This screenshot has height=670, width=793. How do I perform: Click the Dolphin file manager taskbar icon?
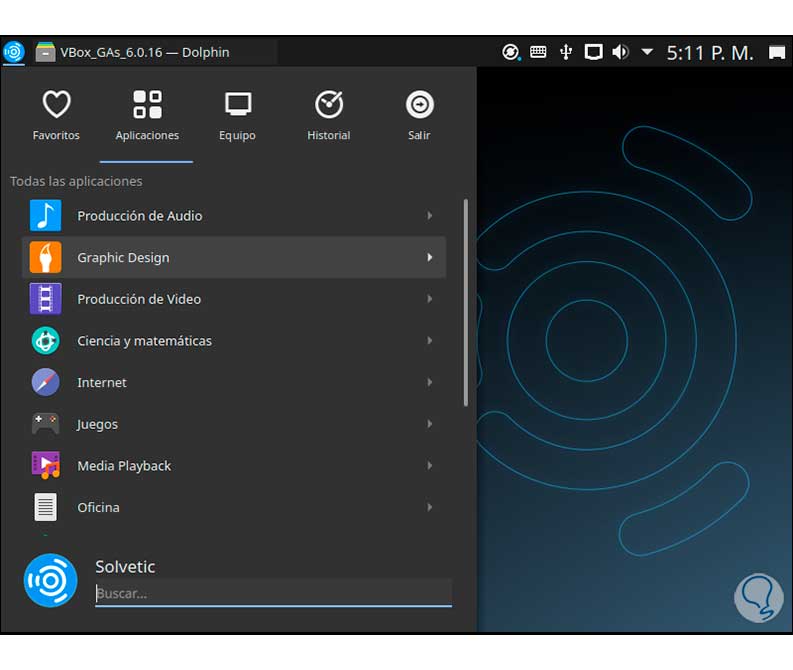45,52
